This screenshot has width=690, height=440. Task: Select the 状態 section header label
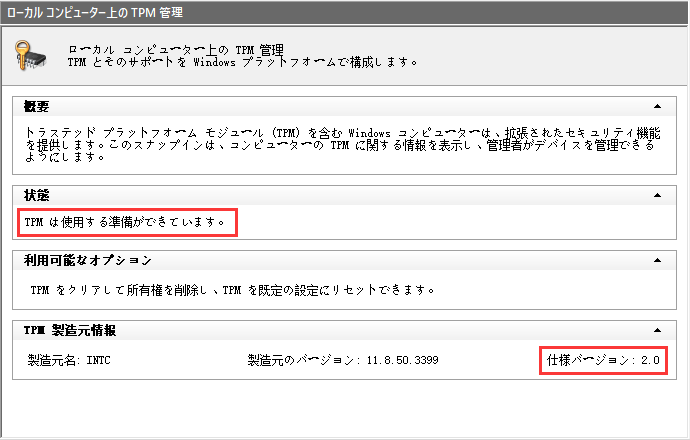[x=37, y=195]
